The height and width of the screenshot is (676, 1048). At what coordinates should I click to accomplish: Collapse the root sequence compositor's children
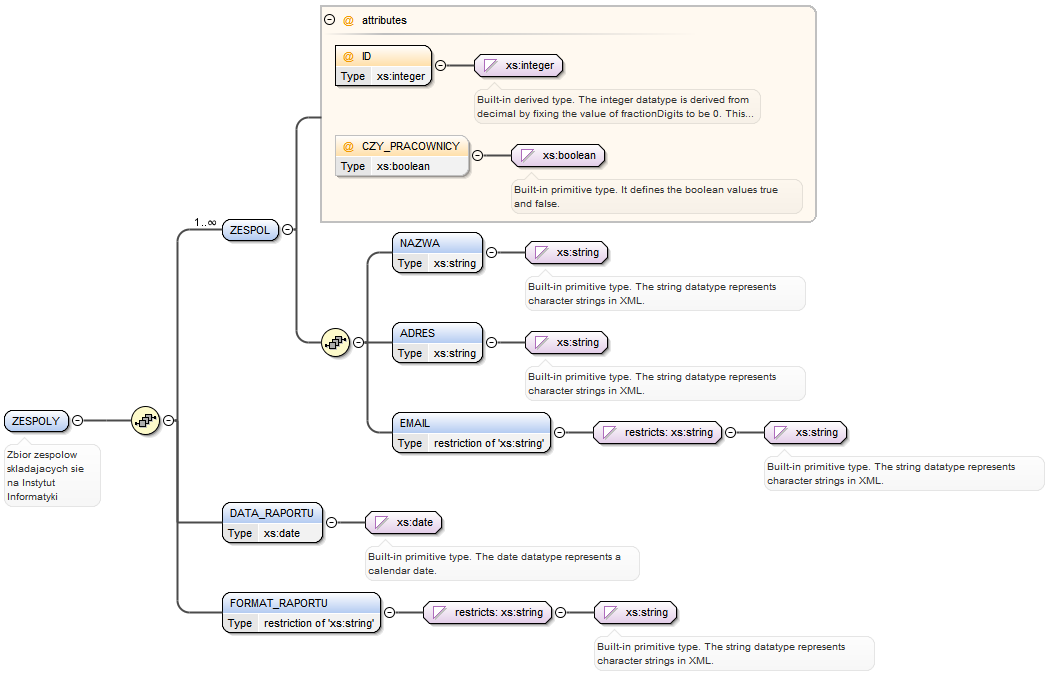click(168, 421)
